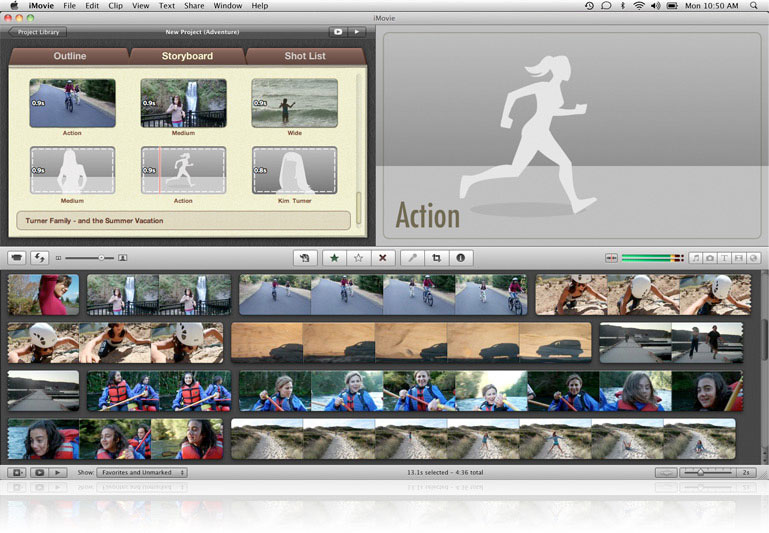The height and width of the screenshot is (533, 769).
Task: Switch to the Shot List tab
Action: pos(305,56)
